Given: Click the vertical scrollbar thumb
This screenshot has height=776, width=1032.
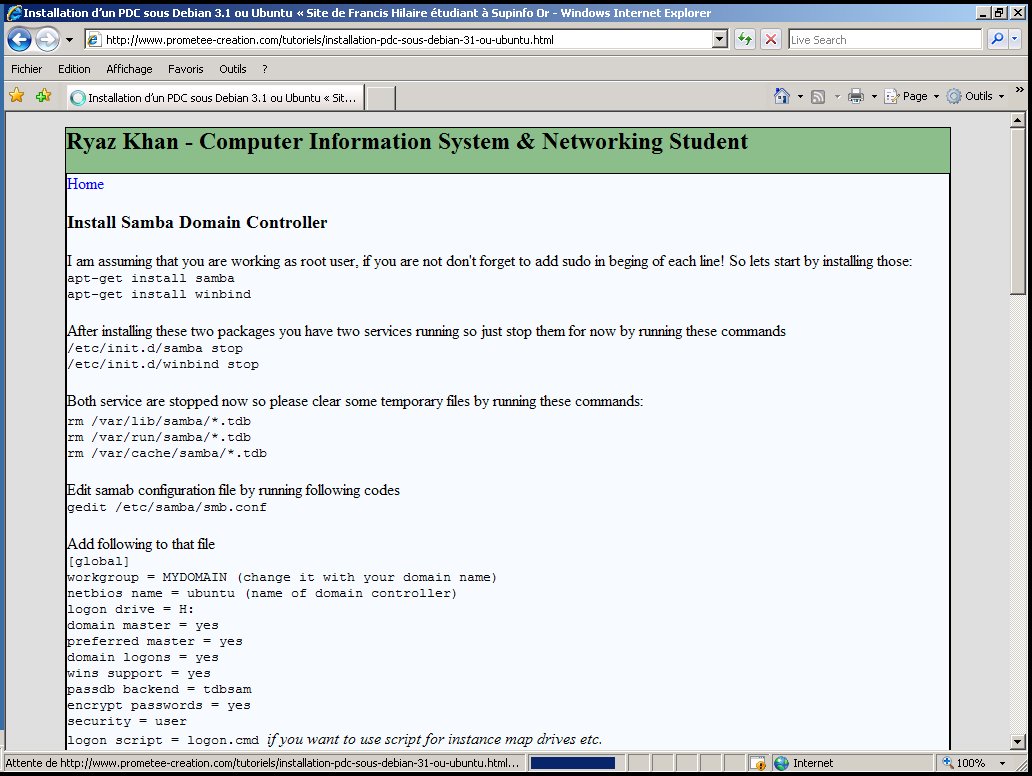Looking at the screenshot, I should (1018, 211).
